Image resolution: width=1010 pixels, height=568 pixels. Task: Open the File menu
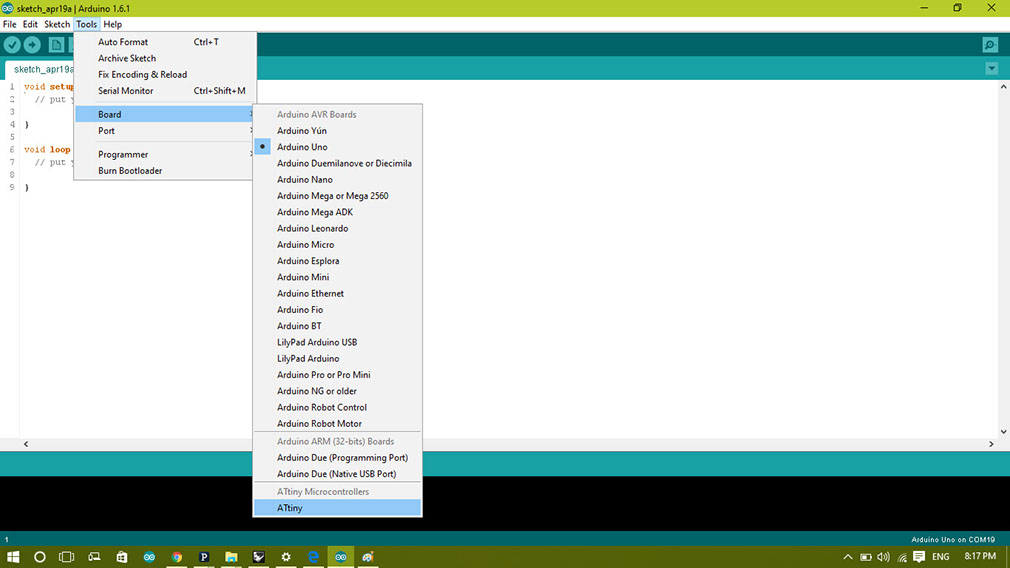pos(10,24)
